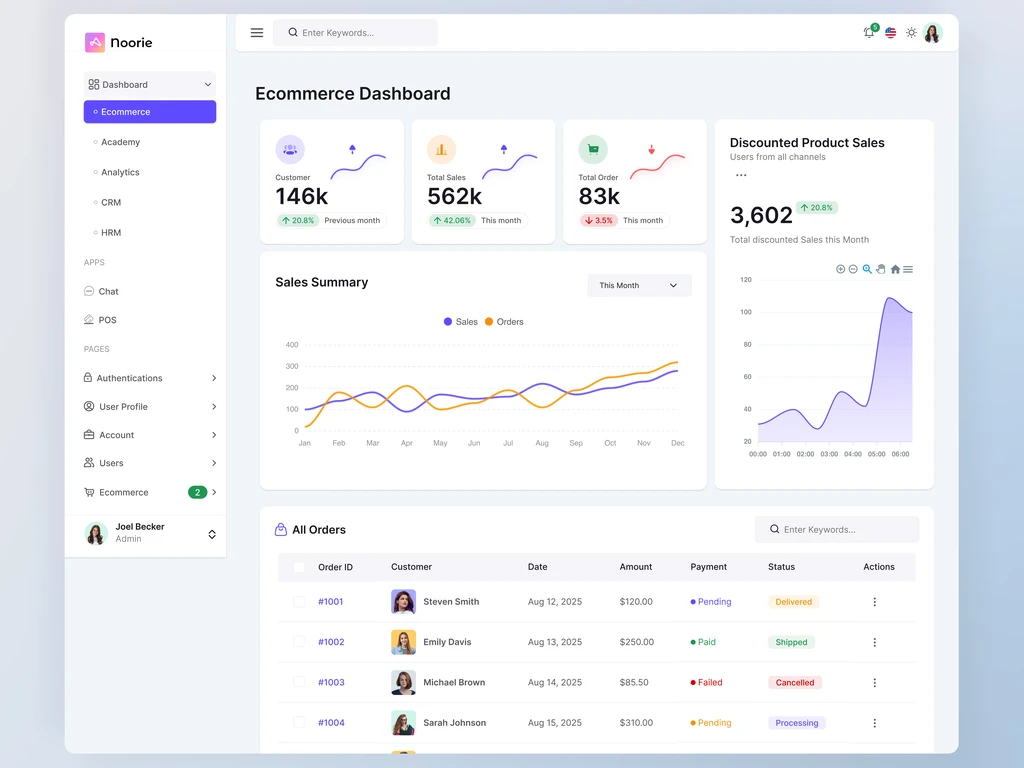Viewport: 1024px width, 768px height.
Task: Expand the Authentications sidebar section
Action: point(150,378)
